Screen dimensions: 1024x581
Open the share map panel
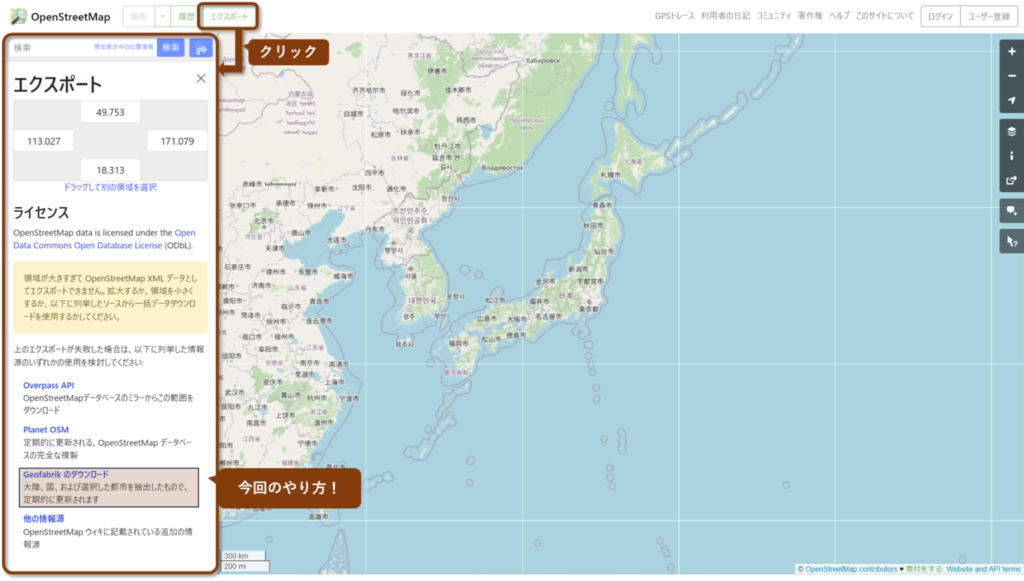point(1011,181)
